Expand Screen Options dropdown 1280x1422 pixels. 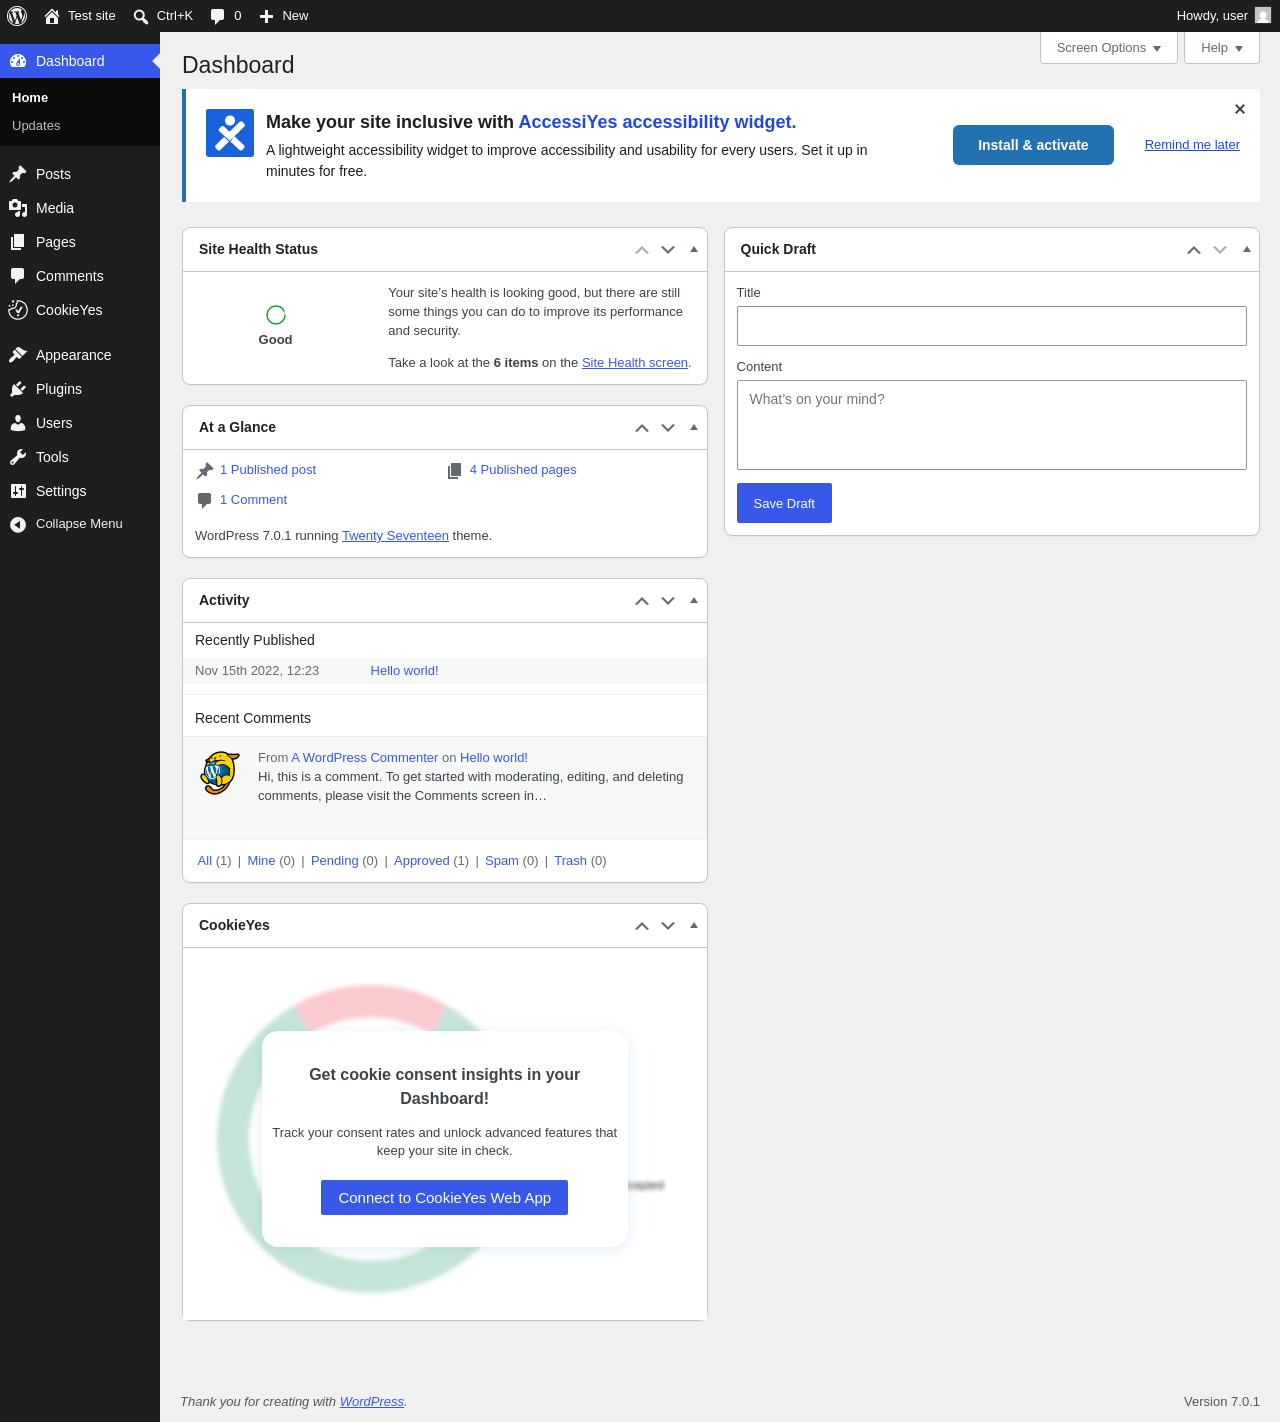[1109, 48]
